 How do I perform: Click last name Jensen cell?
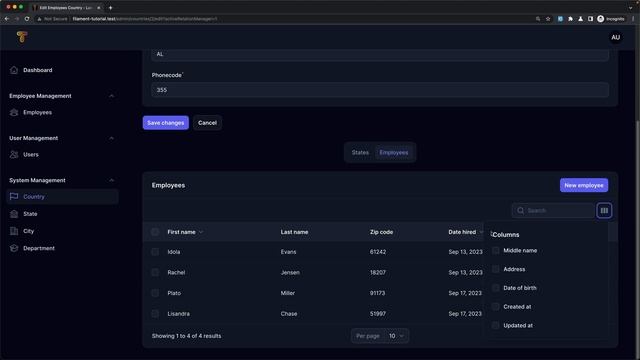pos(290,272)
